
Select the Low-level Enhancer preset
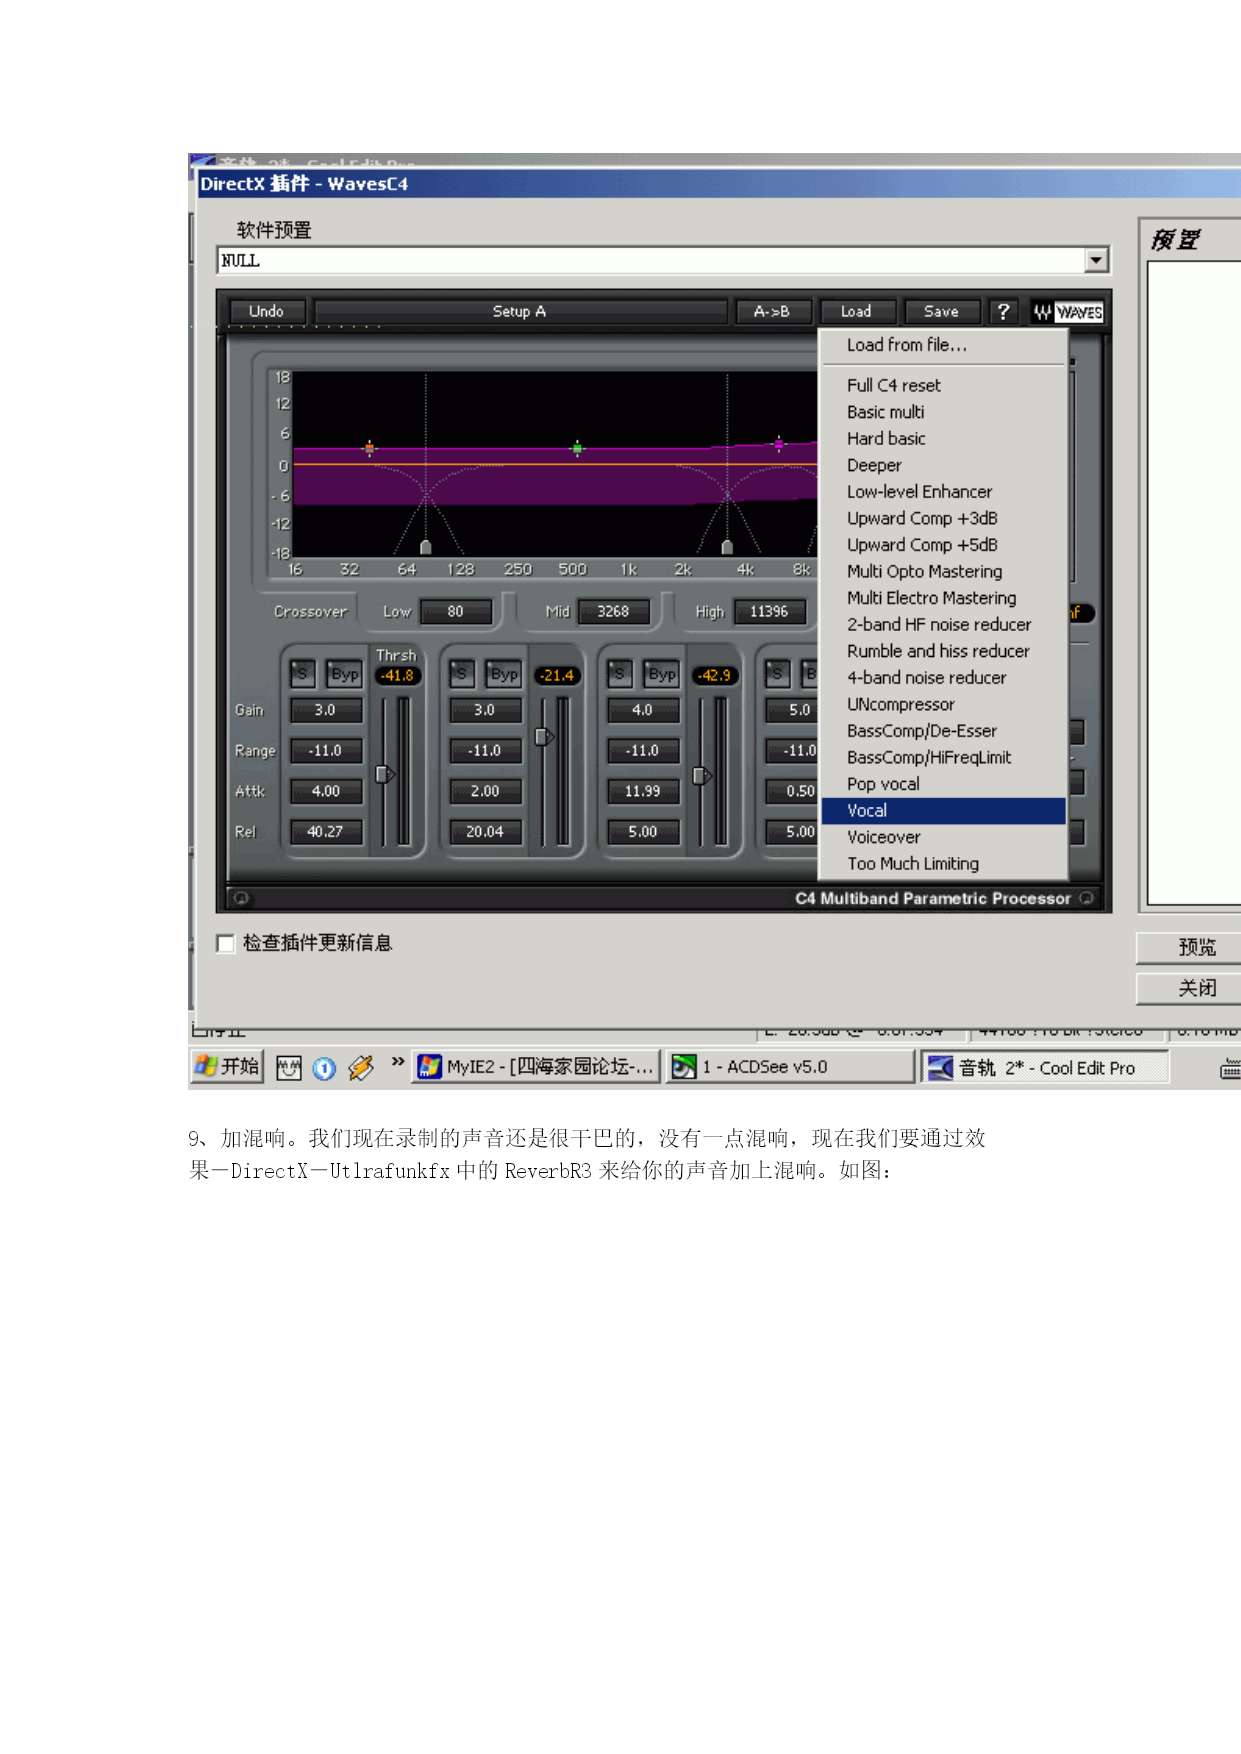point(943,492)
